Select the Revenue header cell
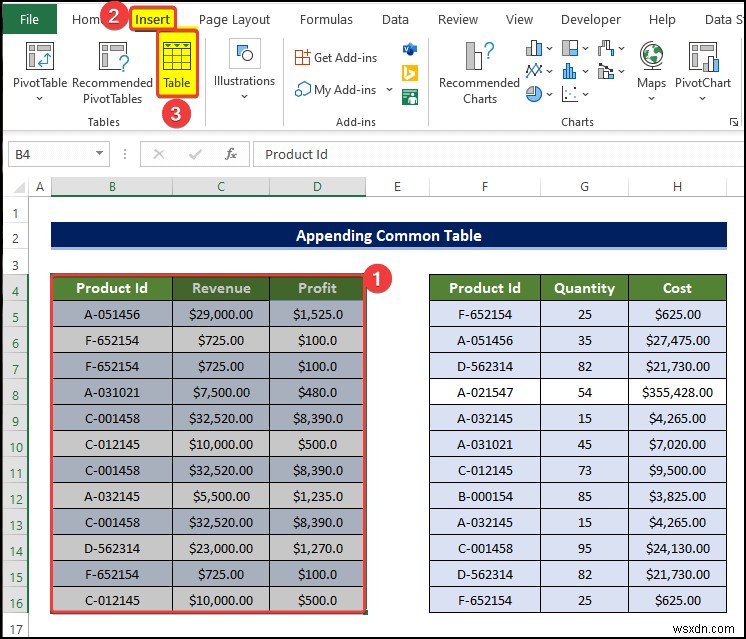This screenshot has height=639, width=746. [x=221, y=288]
